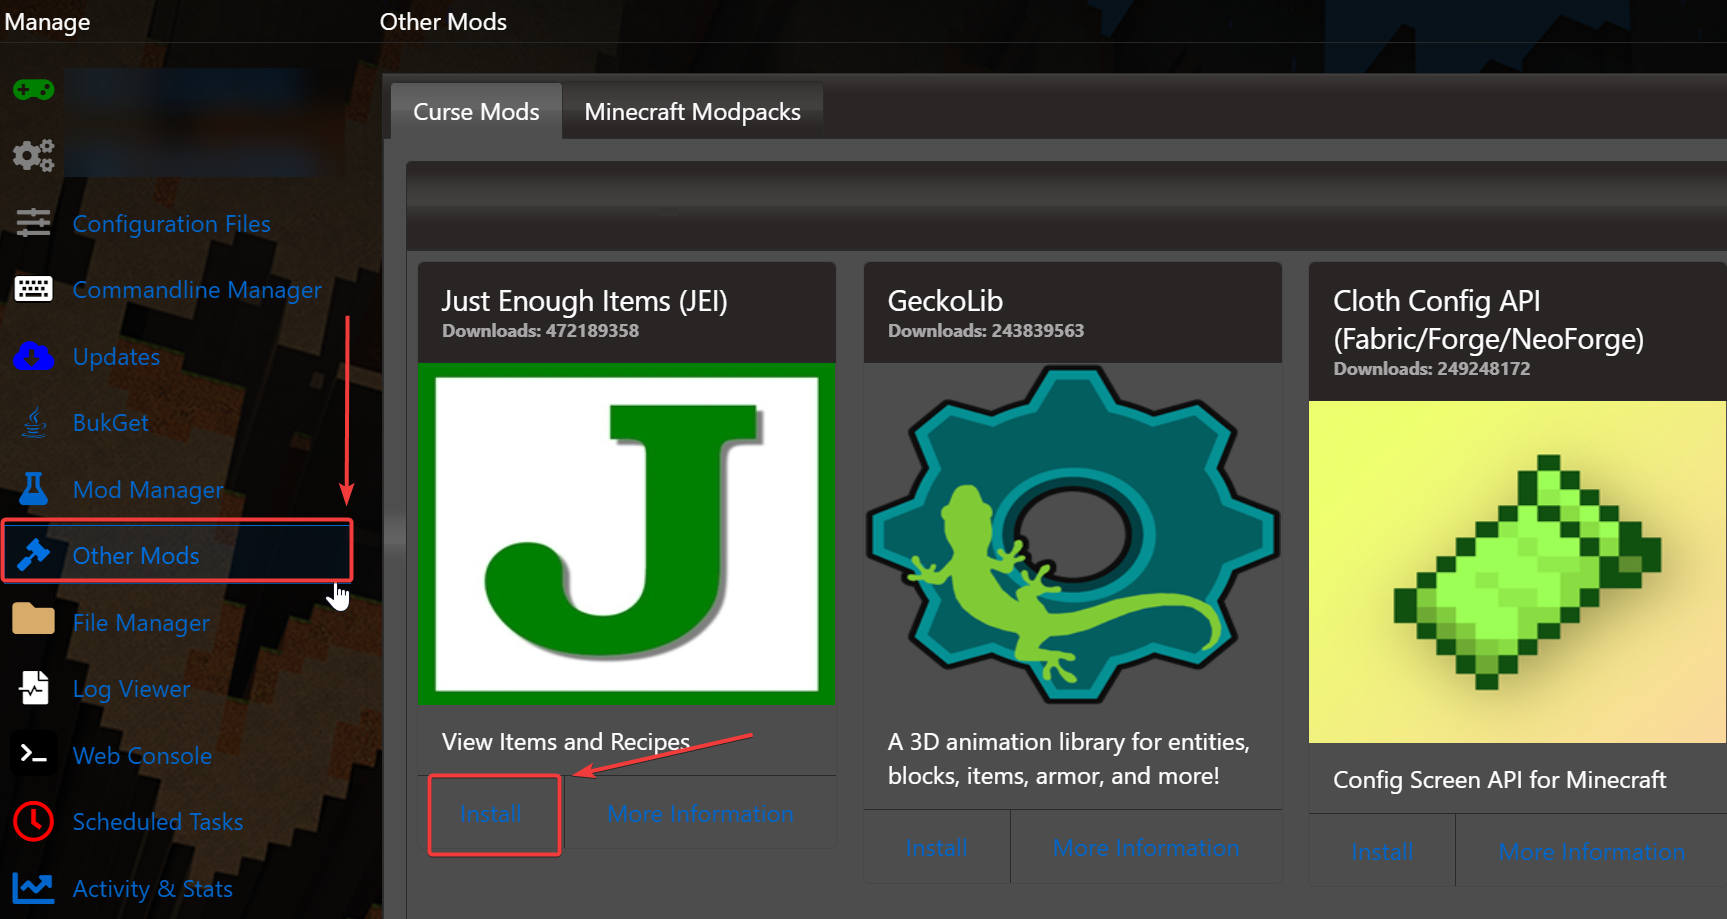This screenshot has height=919, width=1727.
Task: Click the Scheduled Tasks clock icon
Action: pyautogui.click(x=33, y=821)
